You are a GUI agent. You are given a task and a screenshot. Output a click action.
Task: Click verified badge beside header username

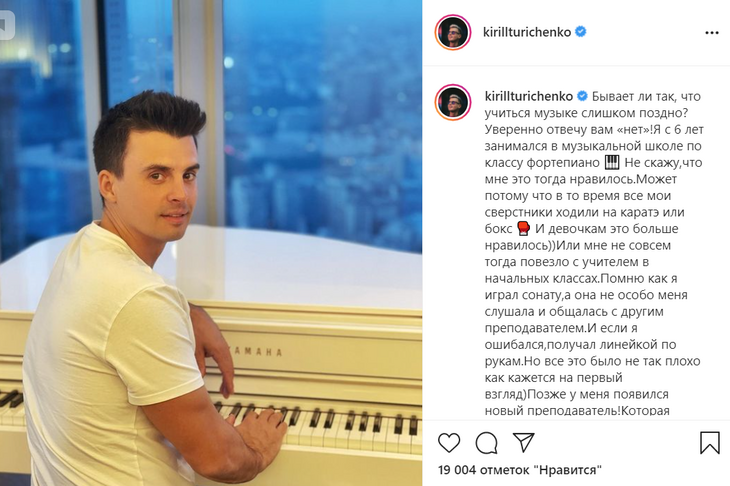(581, 32)
